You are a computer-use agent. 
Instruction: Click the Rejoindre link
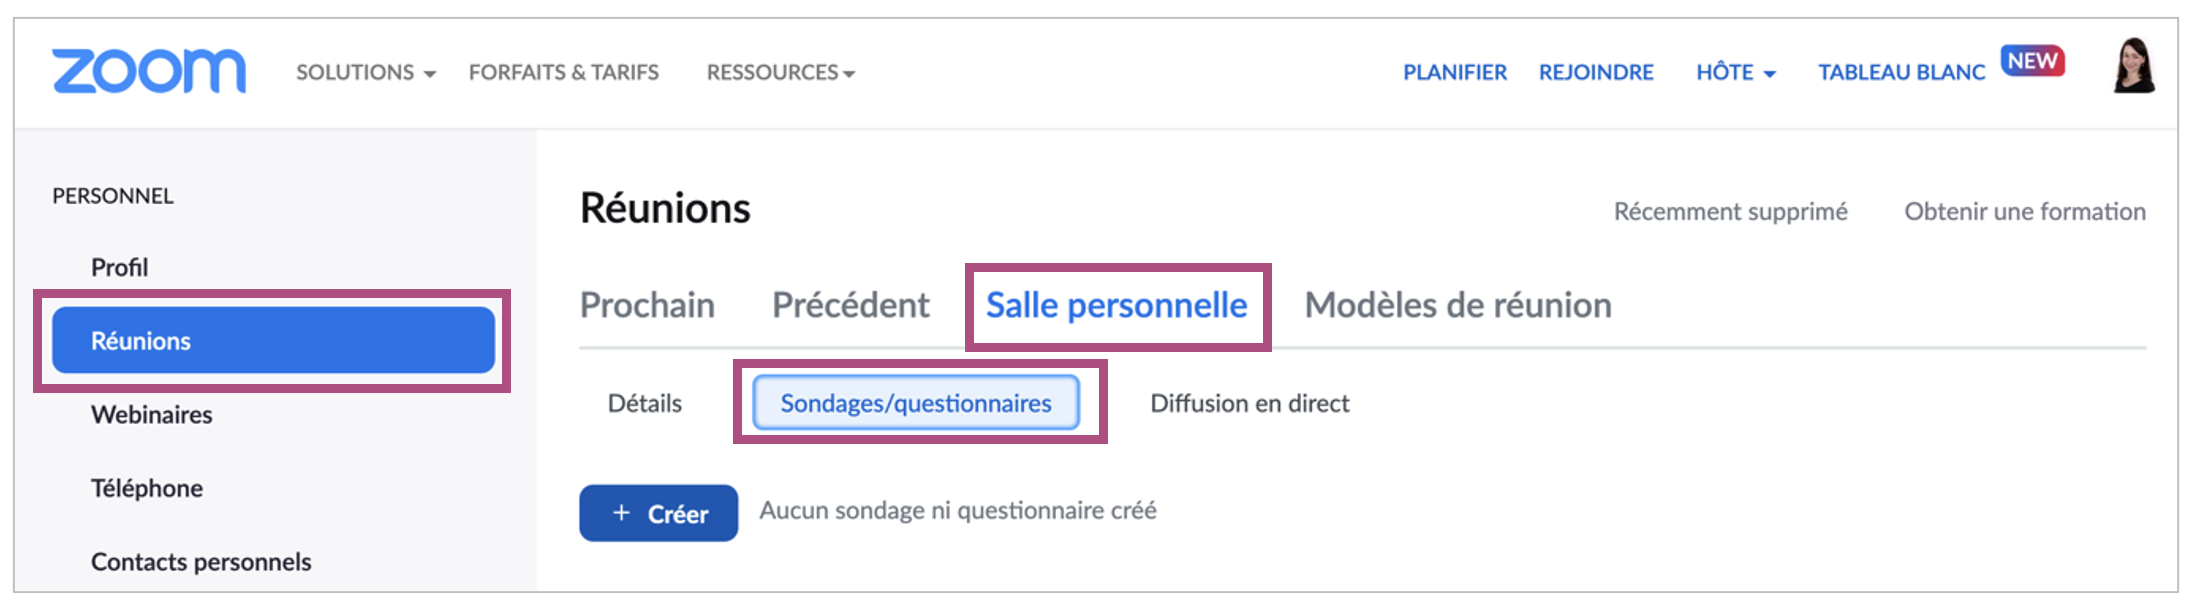pyautogui.click(x=1596, y=73)
